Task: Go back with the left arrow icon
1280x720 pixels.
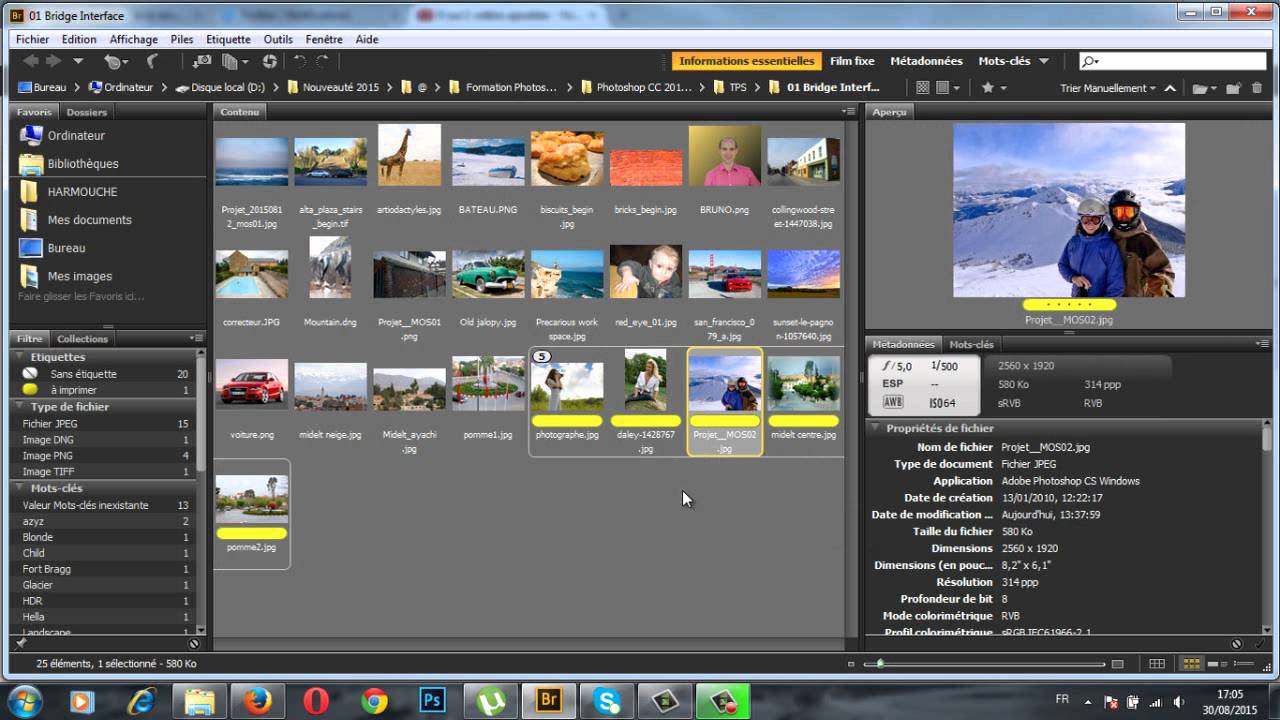Action: coord(29,62)
